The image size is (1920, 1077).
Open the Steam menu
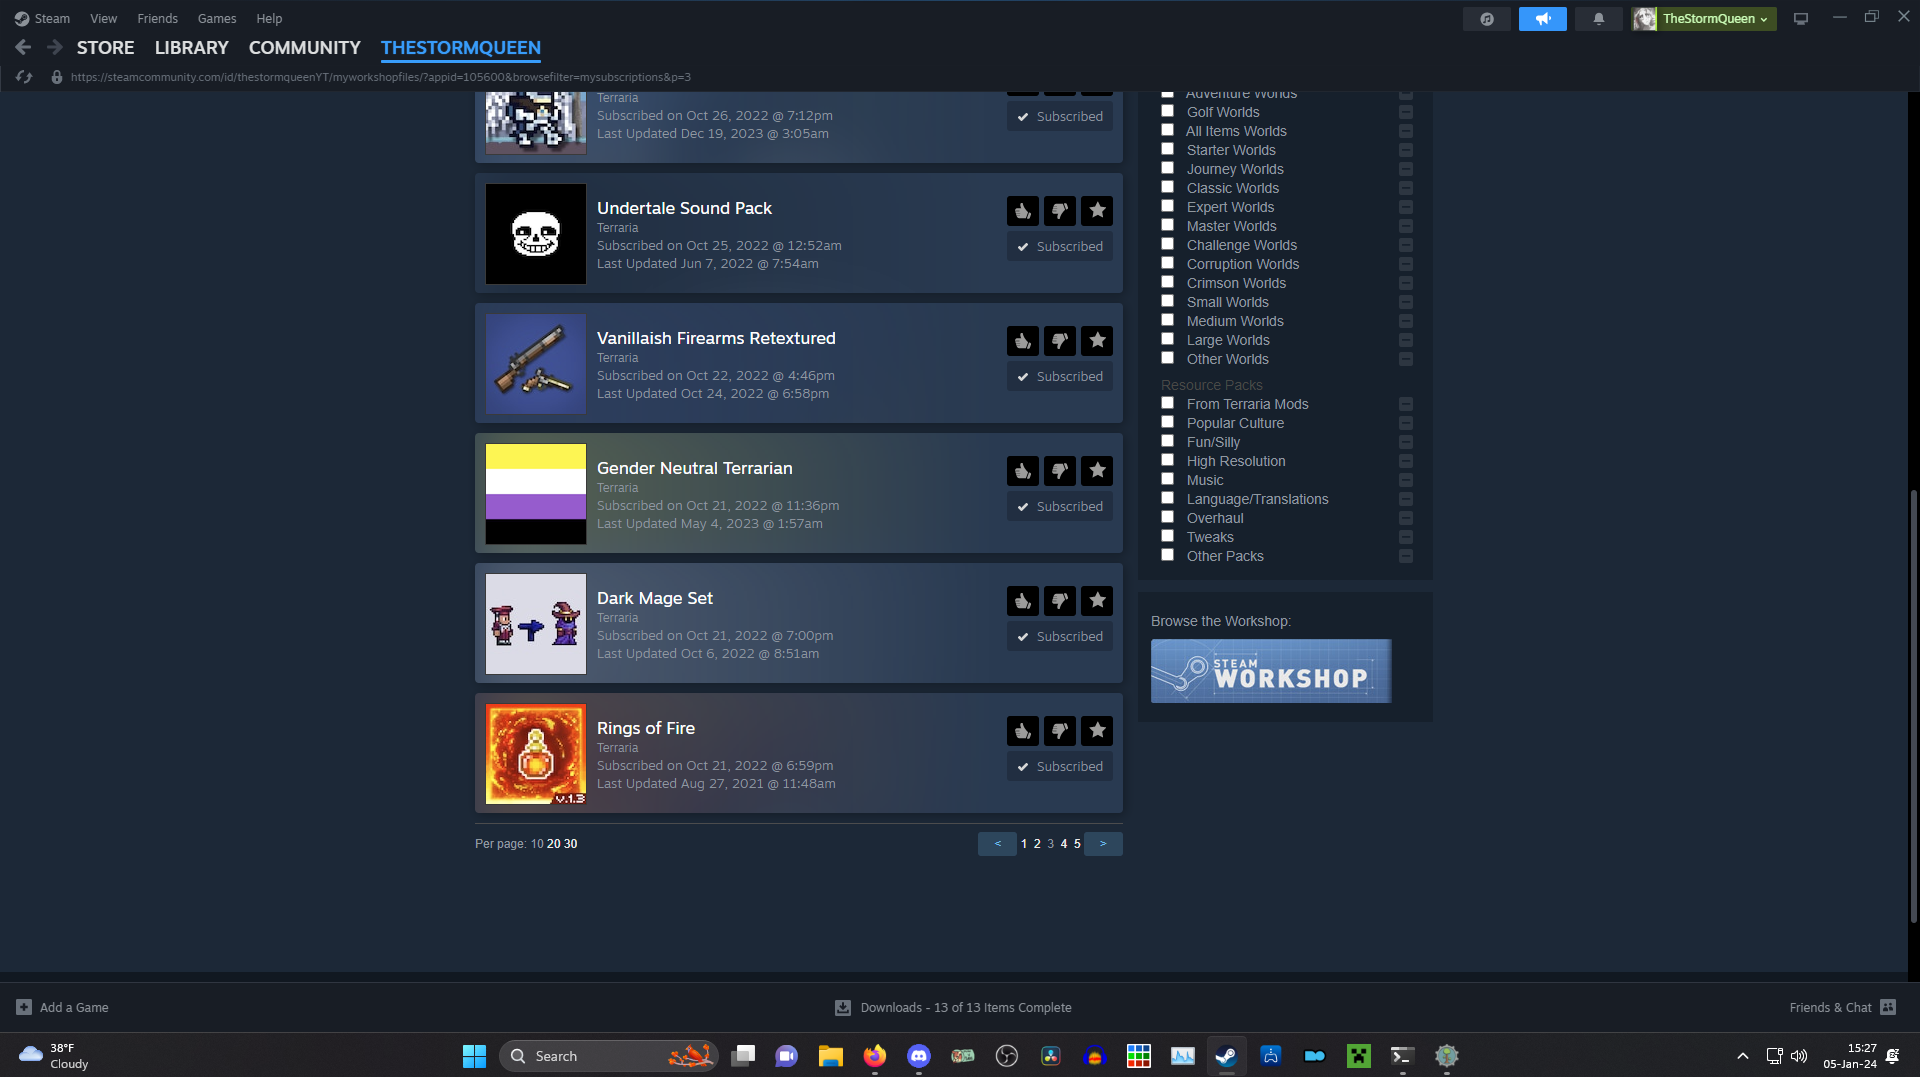[x=42, y=18]
